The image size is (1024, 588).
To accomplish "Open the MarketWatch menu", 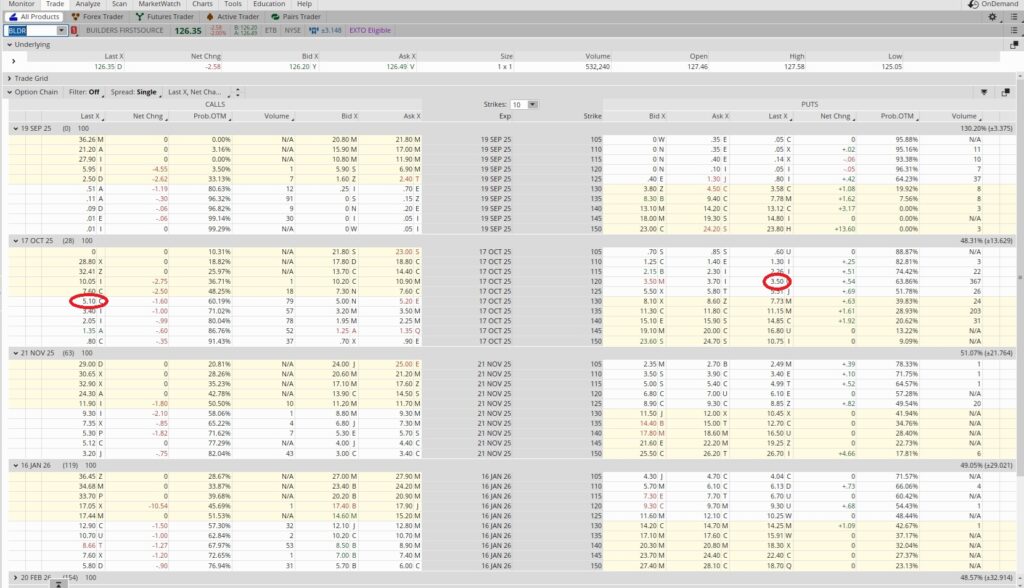I will [159, 4].
